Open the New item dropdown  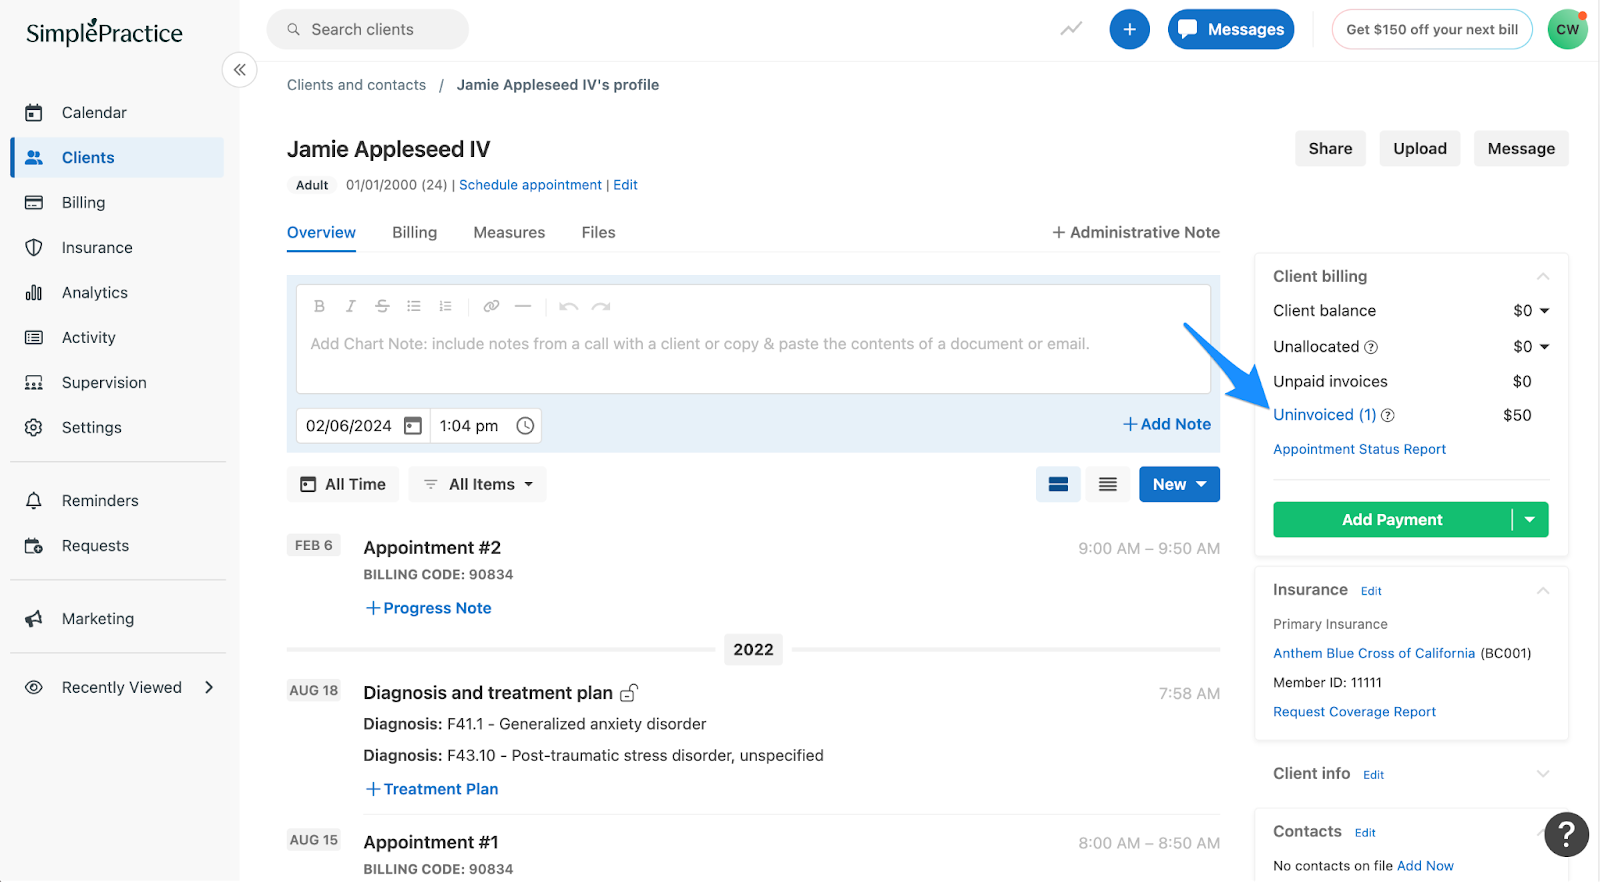click(1179, 484)
